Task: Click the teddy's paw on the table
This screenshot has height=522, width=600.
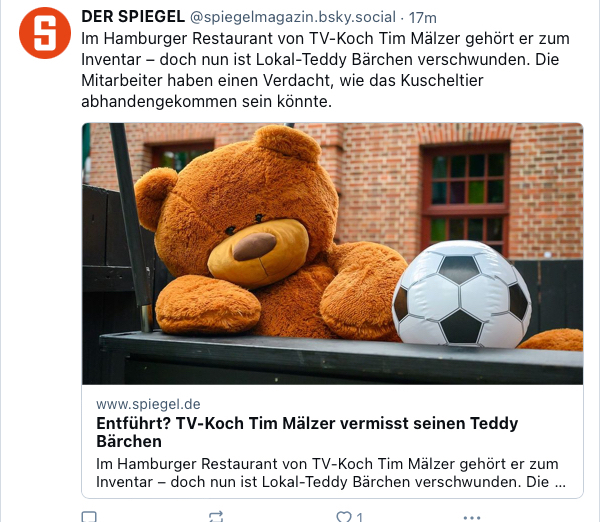Action: (x=208, y=304)
